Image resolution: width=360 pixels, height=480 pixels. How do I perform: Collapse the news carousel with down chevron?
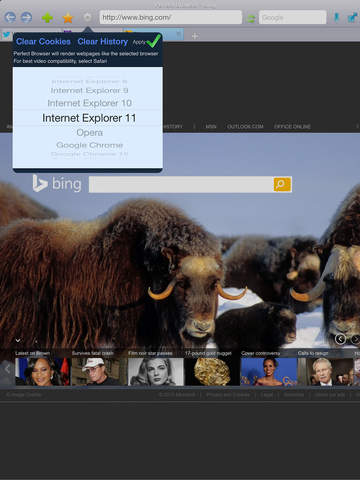[18, 340]
